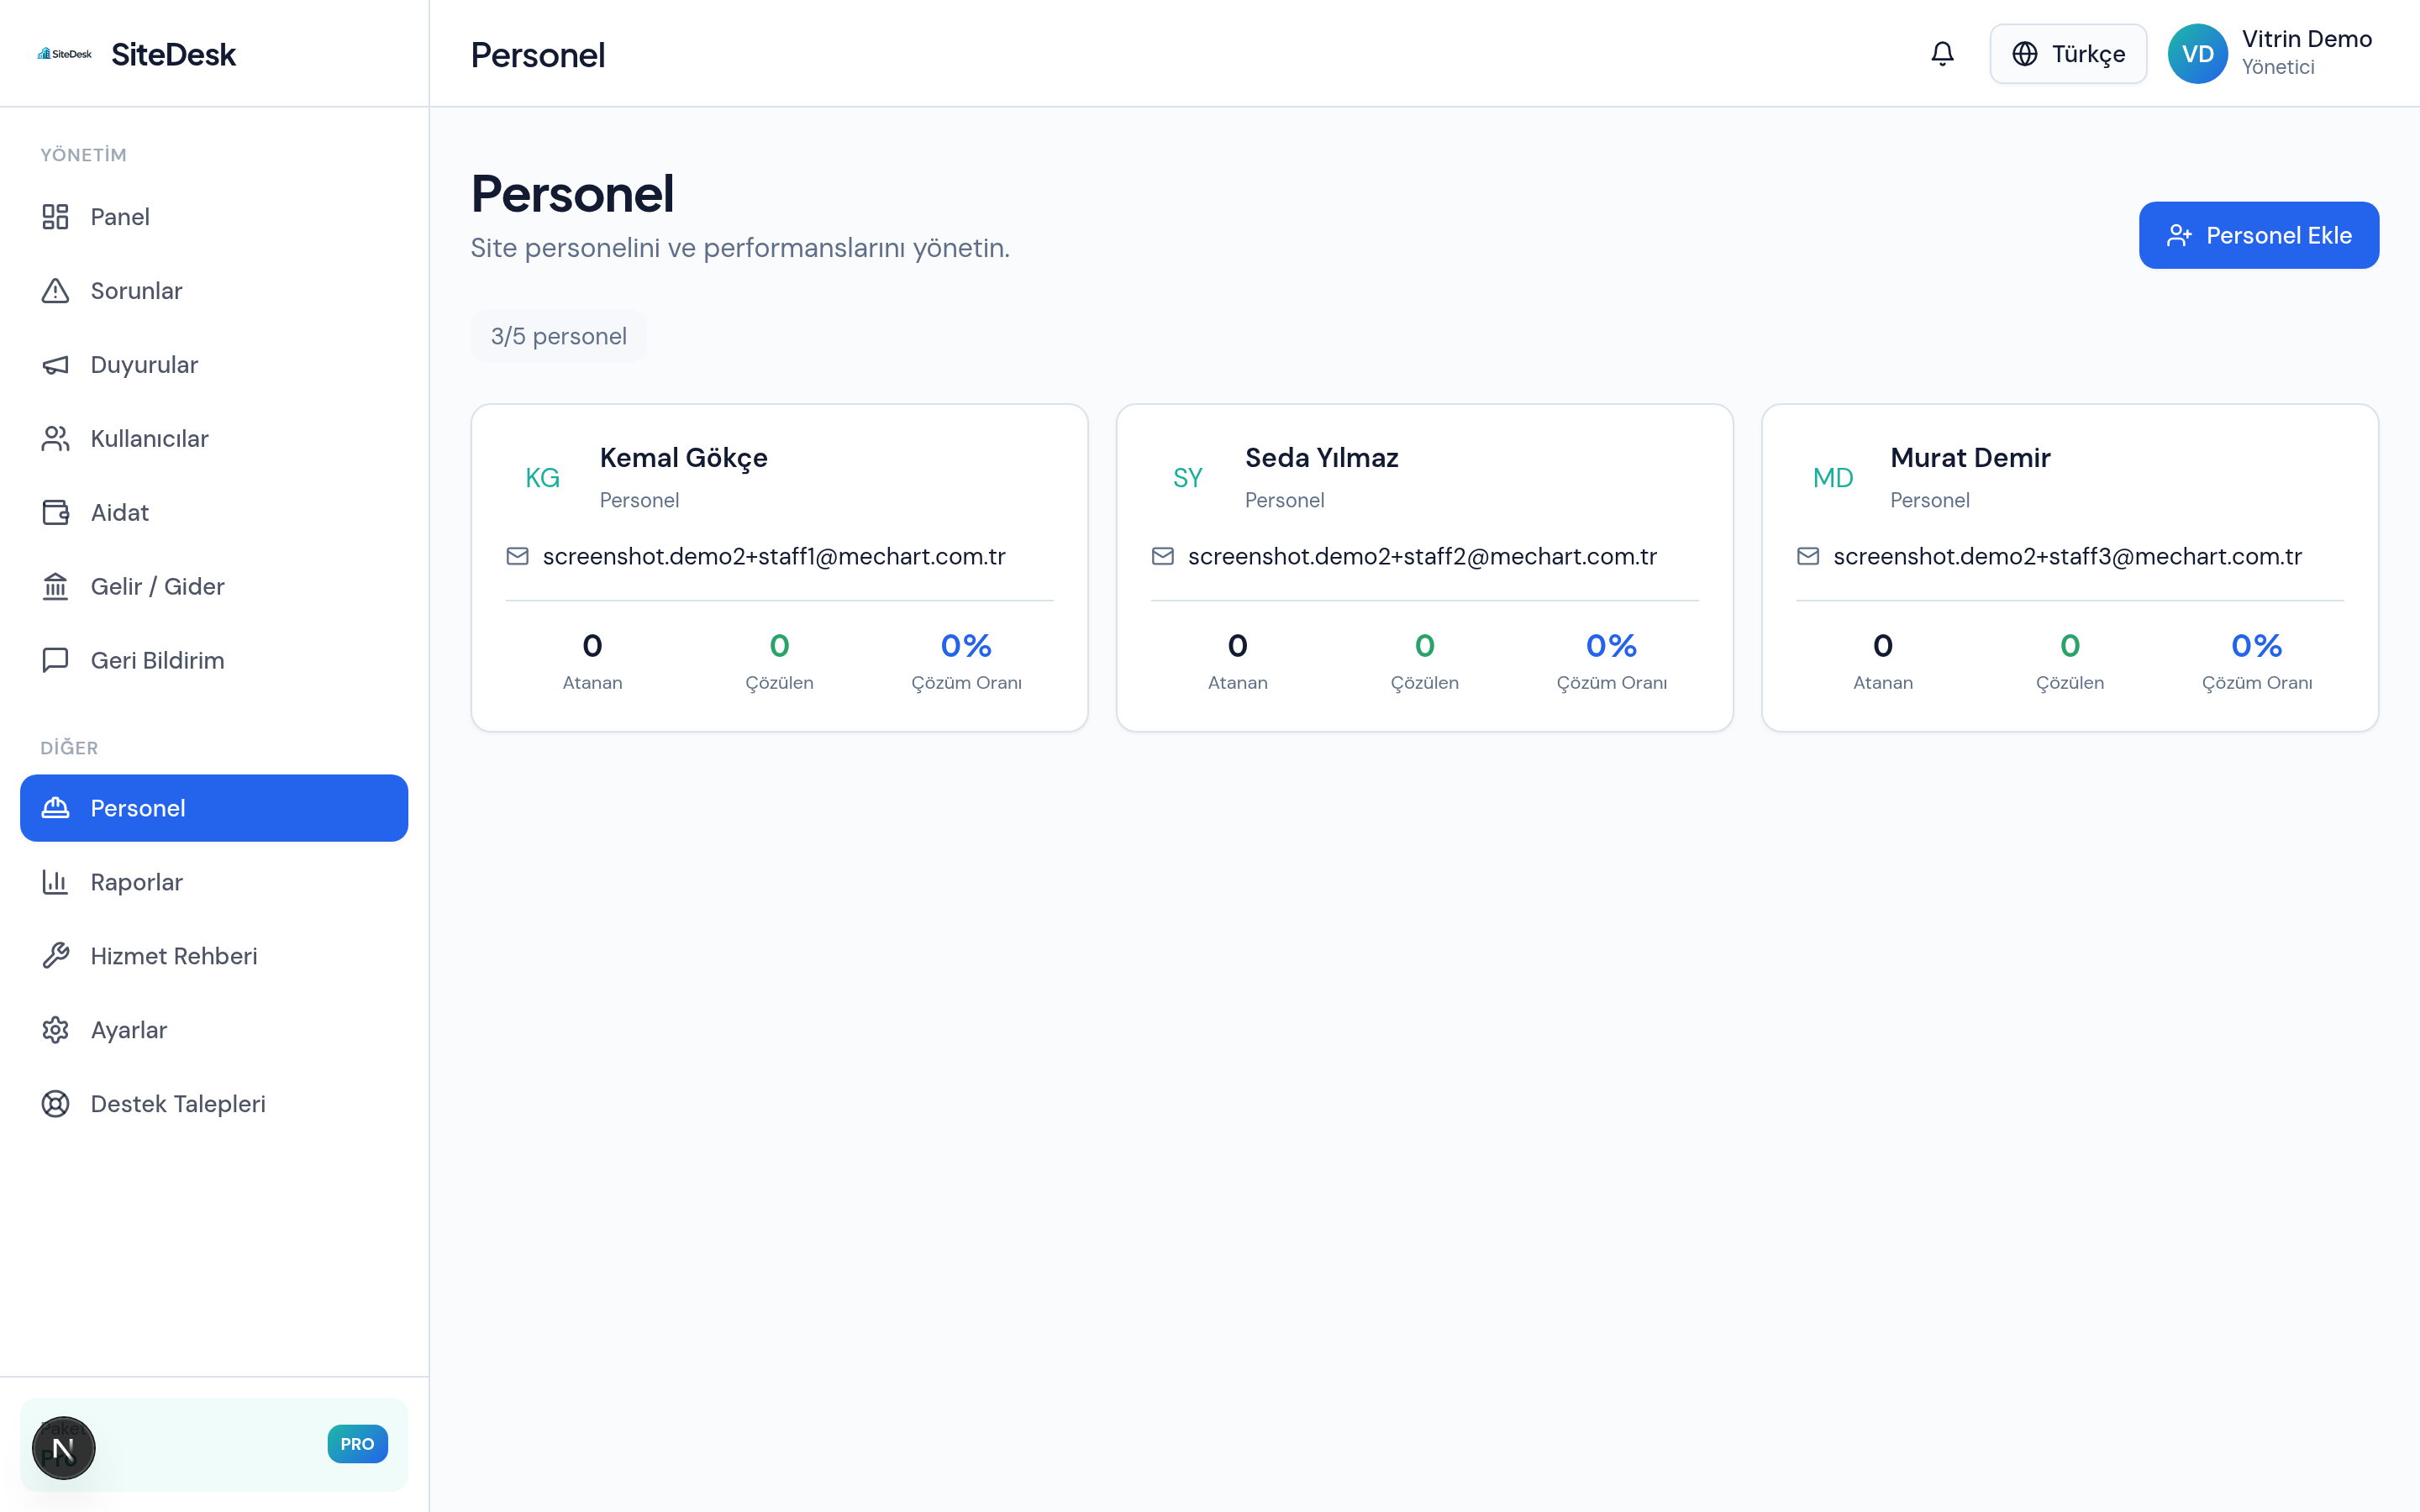Click the 3/5 personel count badge
Screen dimensions: 2420x1512
click(558, 337)
